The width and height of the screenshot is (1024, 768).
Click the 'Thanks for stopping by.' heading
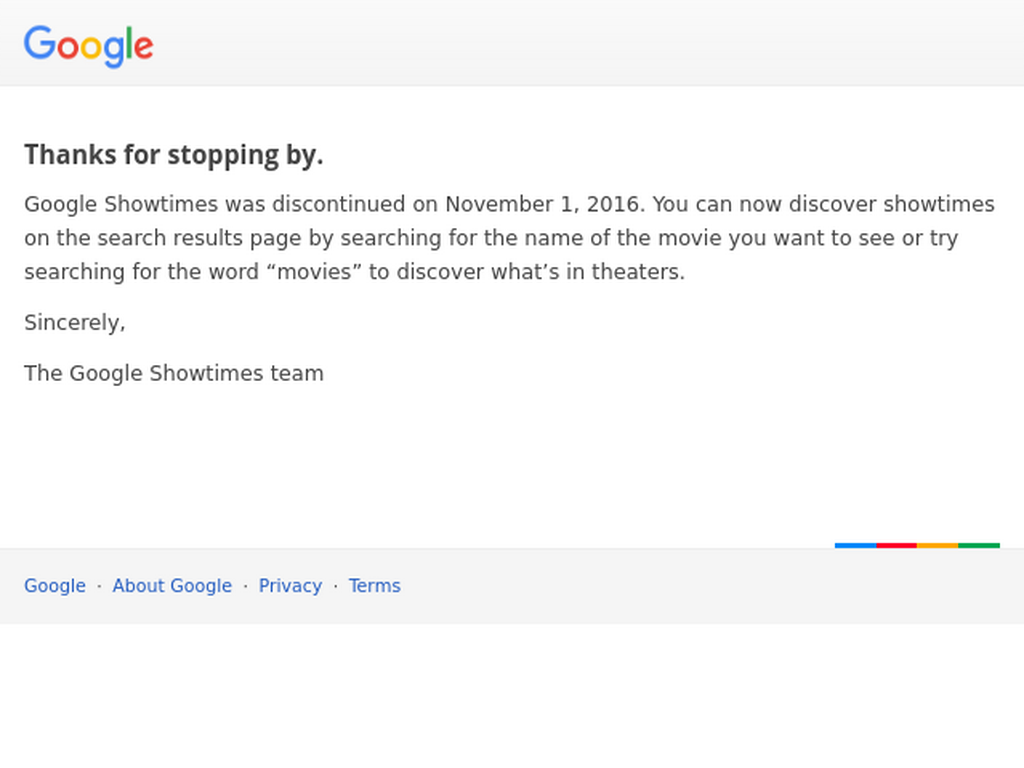point(174,155)
